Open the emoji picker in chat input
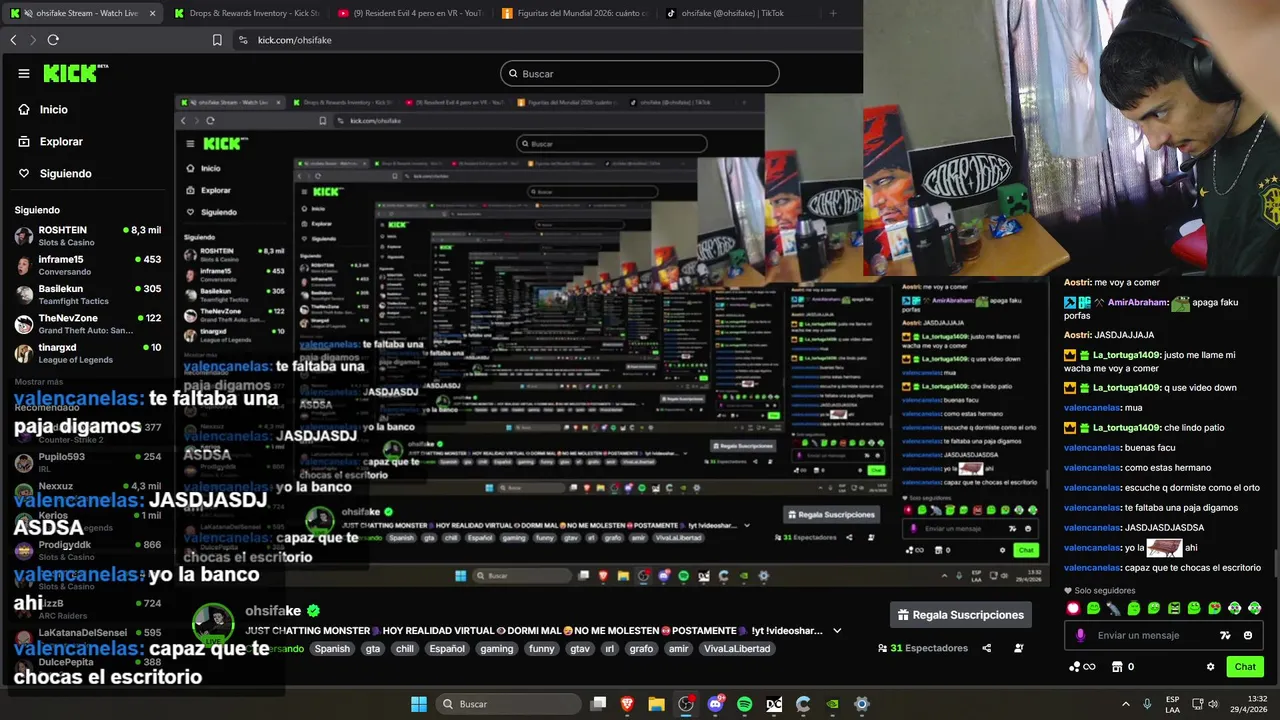The height and width of the screenshot is (720, 1280). [1247, 635]
